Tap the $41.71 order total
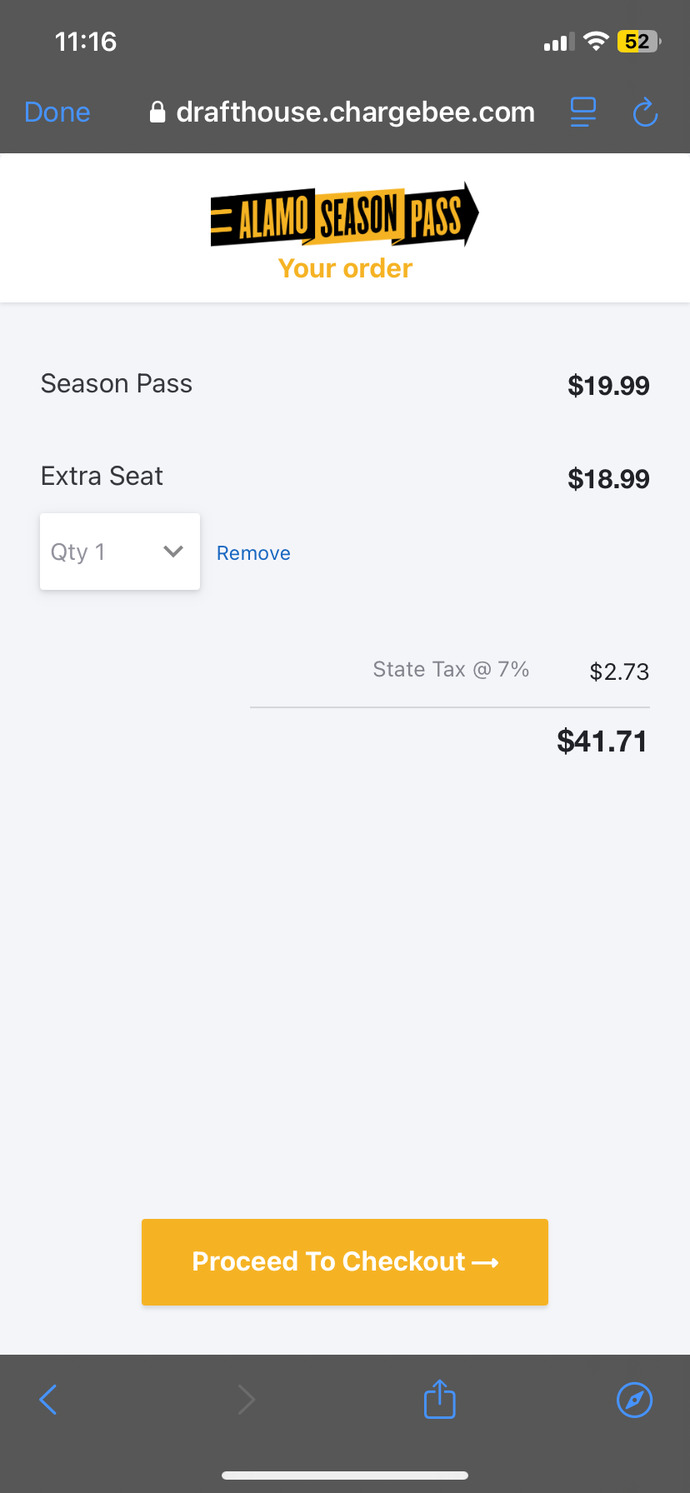 (x=602, y=741)
